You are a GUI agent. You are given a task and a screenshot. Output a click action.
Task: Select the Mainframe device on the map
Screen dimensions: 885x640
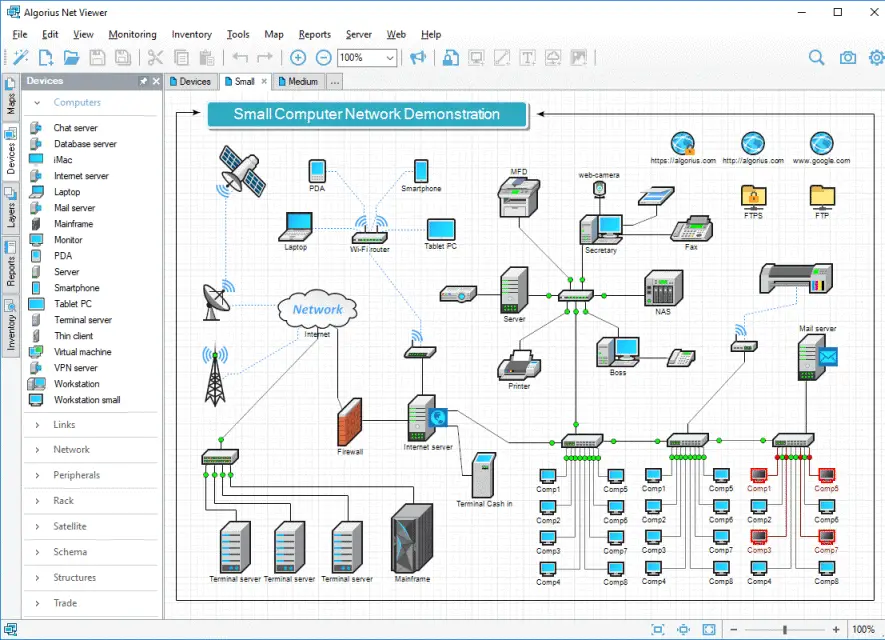click(x=412, y=539)
